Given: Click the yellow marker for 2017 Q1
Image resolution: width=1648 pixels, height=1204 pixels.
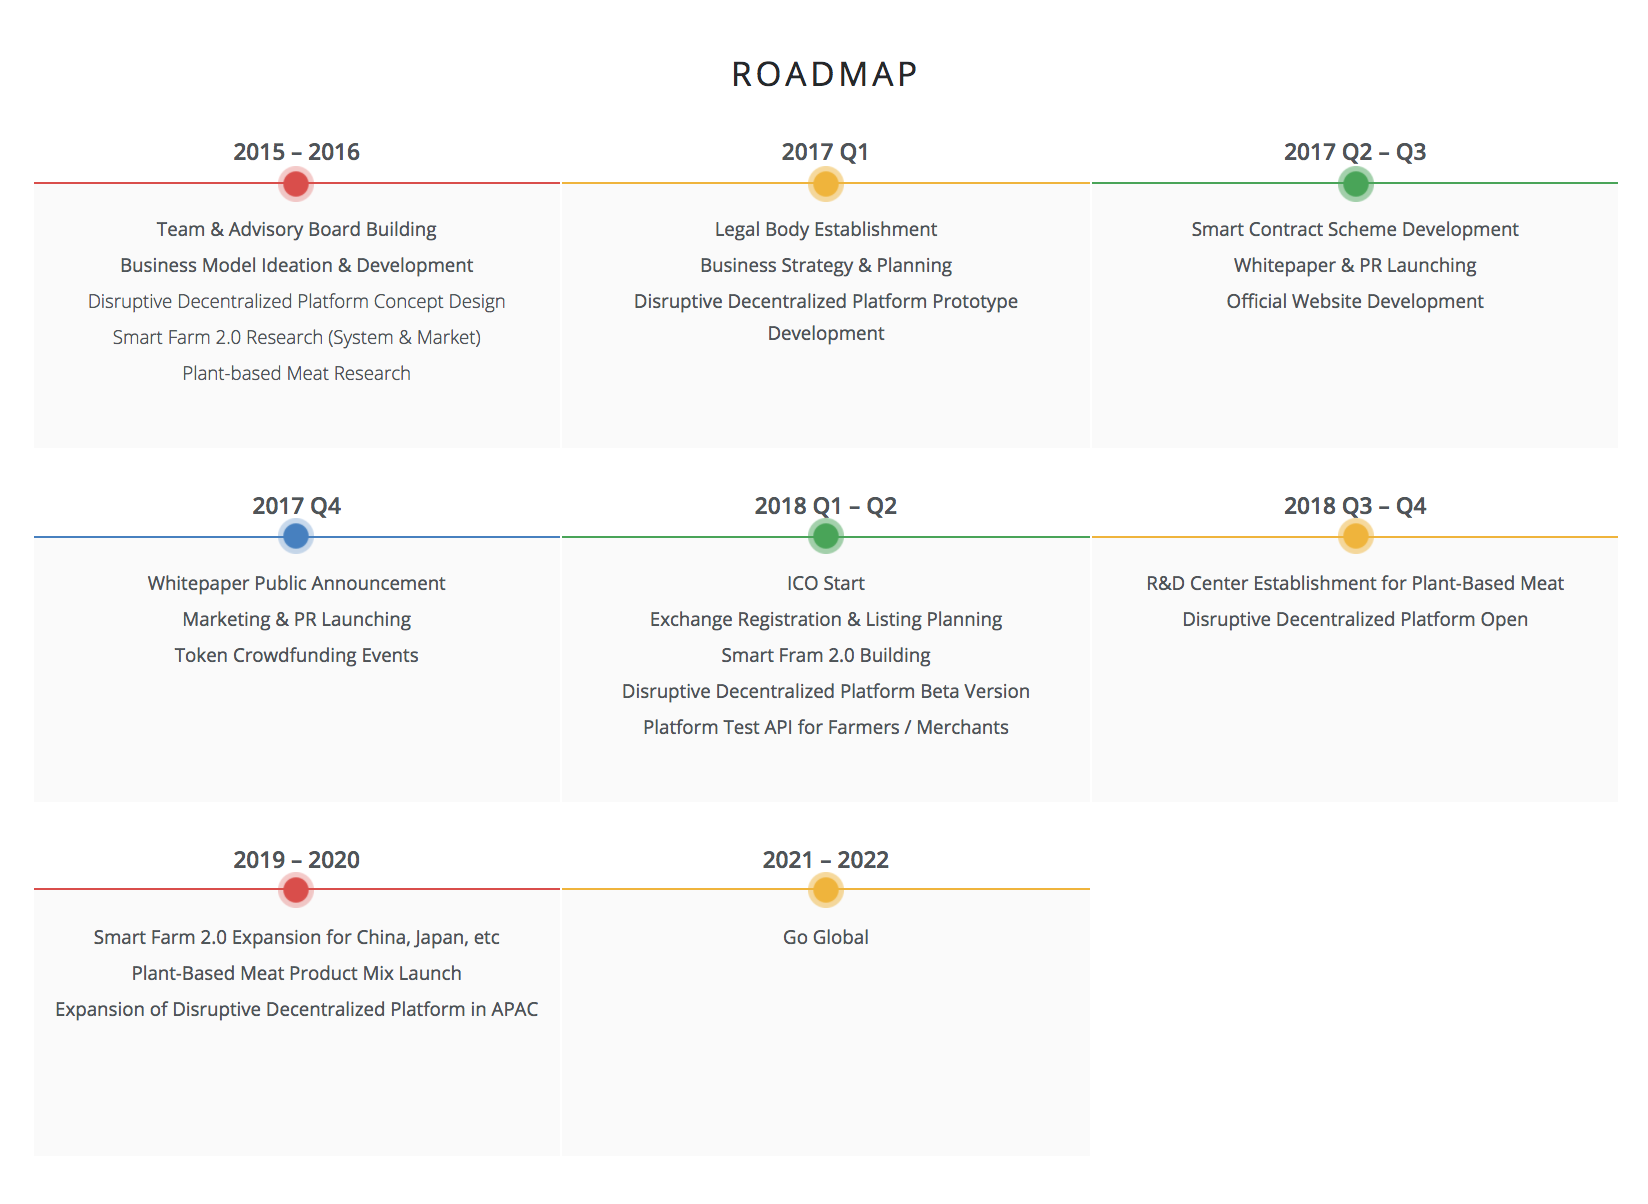Looking at the screenshot, I should (826, 184).
